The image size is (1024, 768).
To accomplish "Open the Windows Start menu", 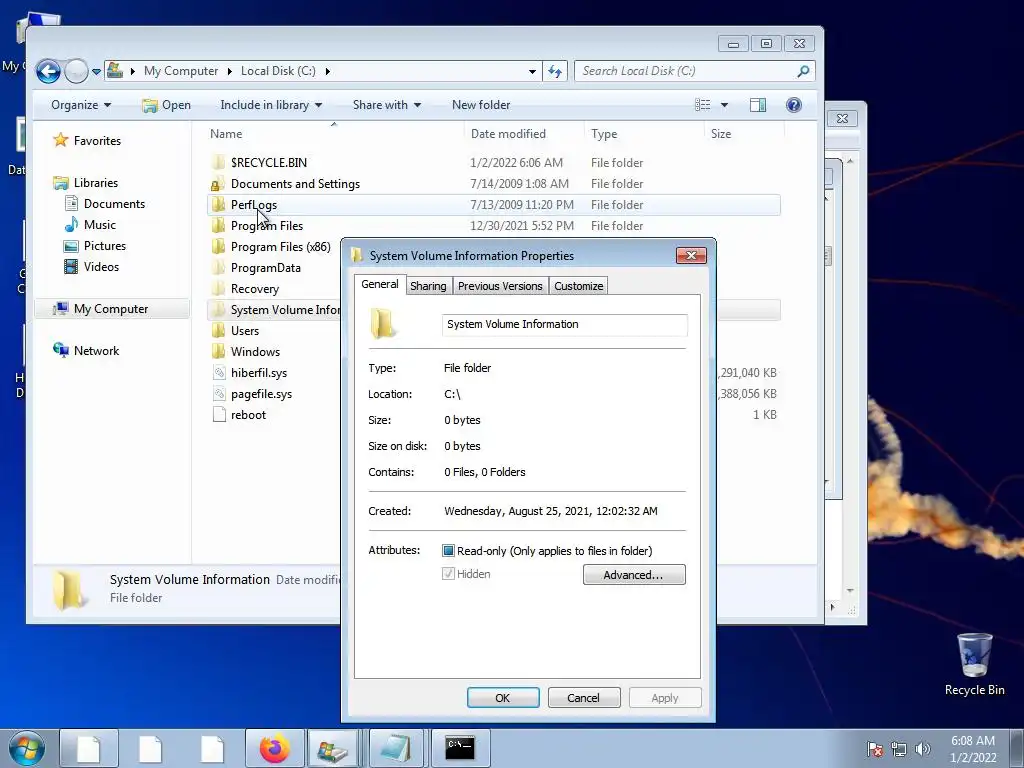I will (27, 748).
